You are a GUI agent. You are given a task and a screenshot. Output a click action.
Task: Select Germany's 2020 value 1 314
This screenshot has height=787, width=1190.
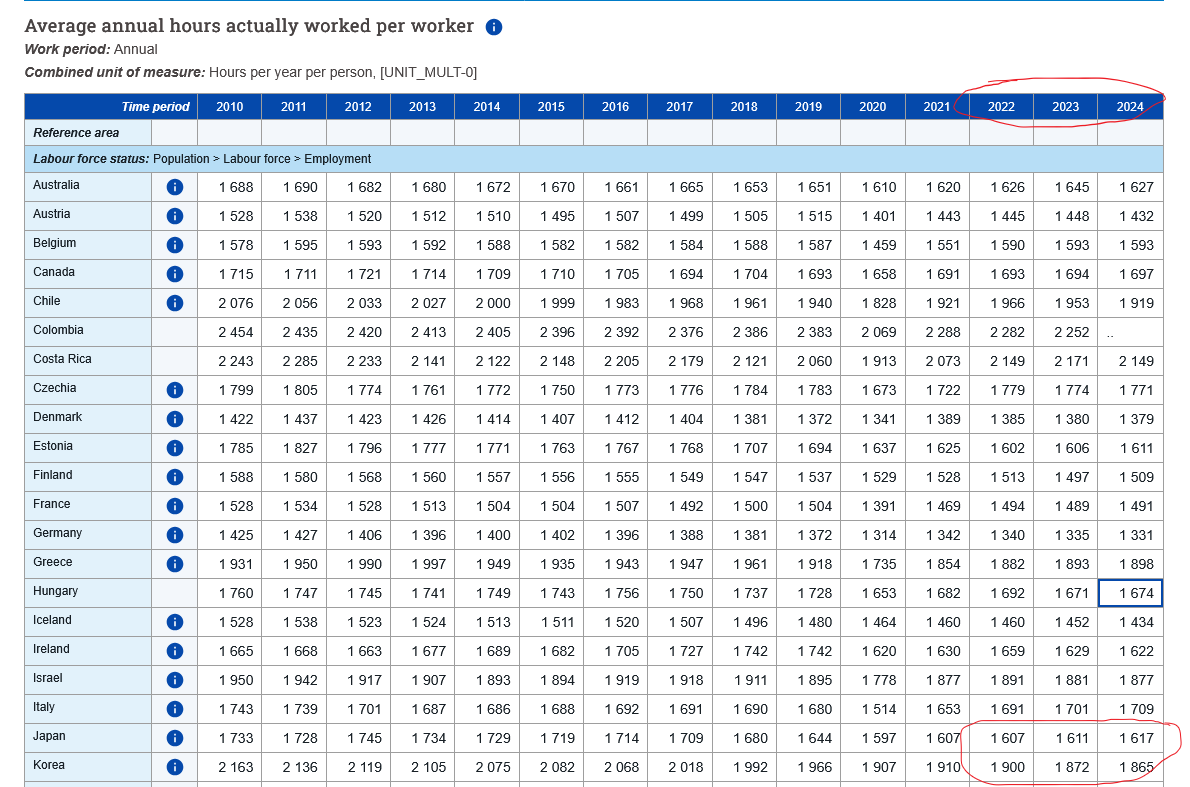coord(873,535)
